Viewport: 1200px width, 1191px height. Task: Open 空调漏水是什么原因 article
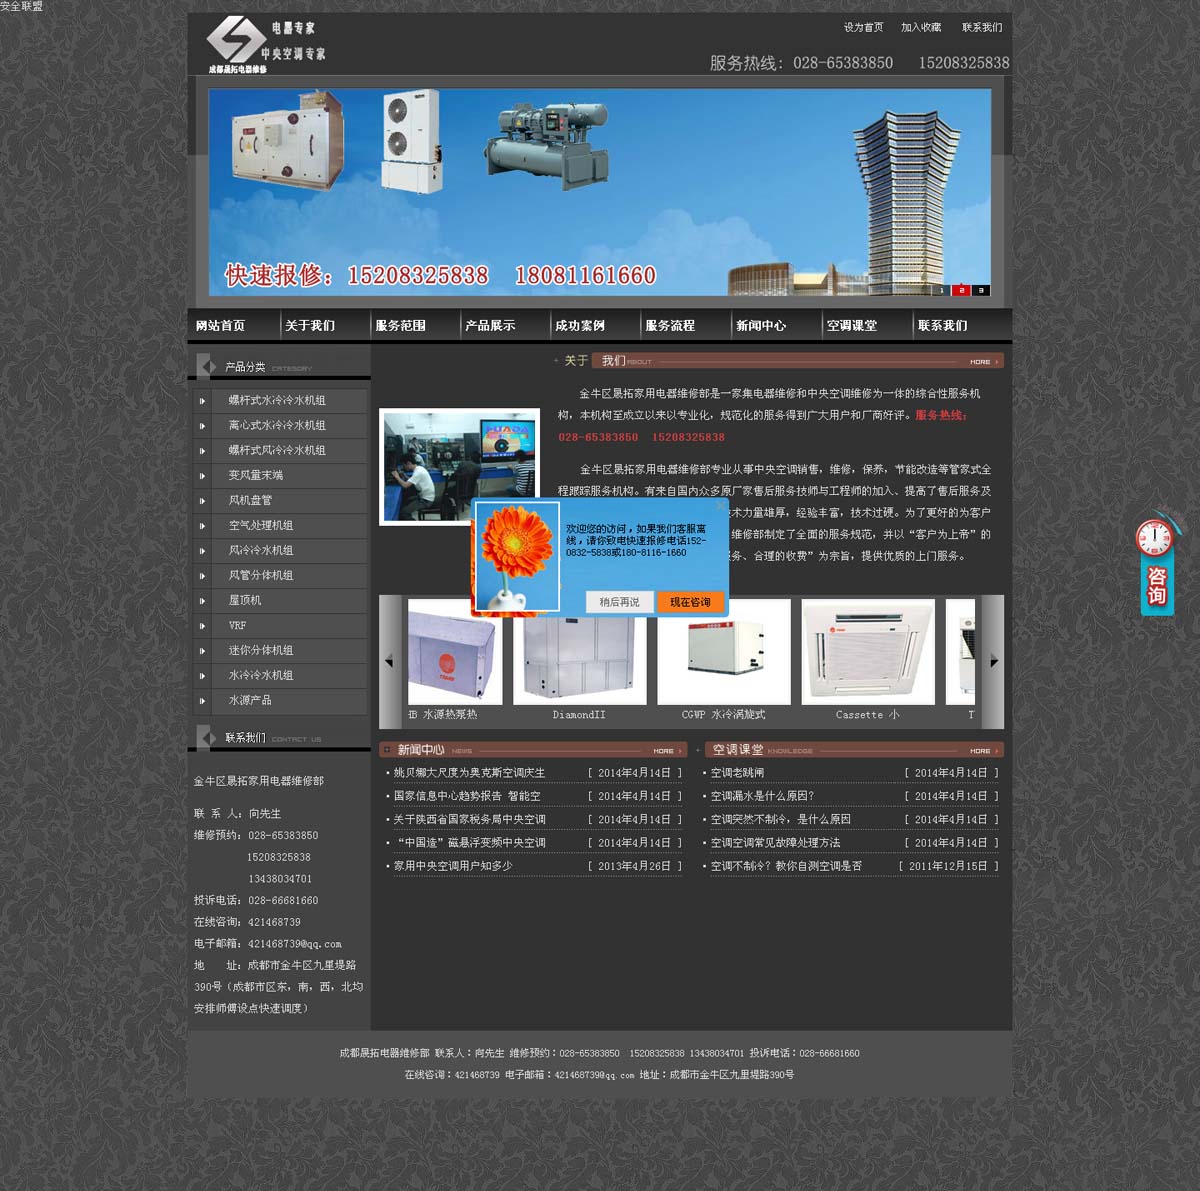point(762,796)
